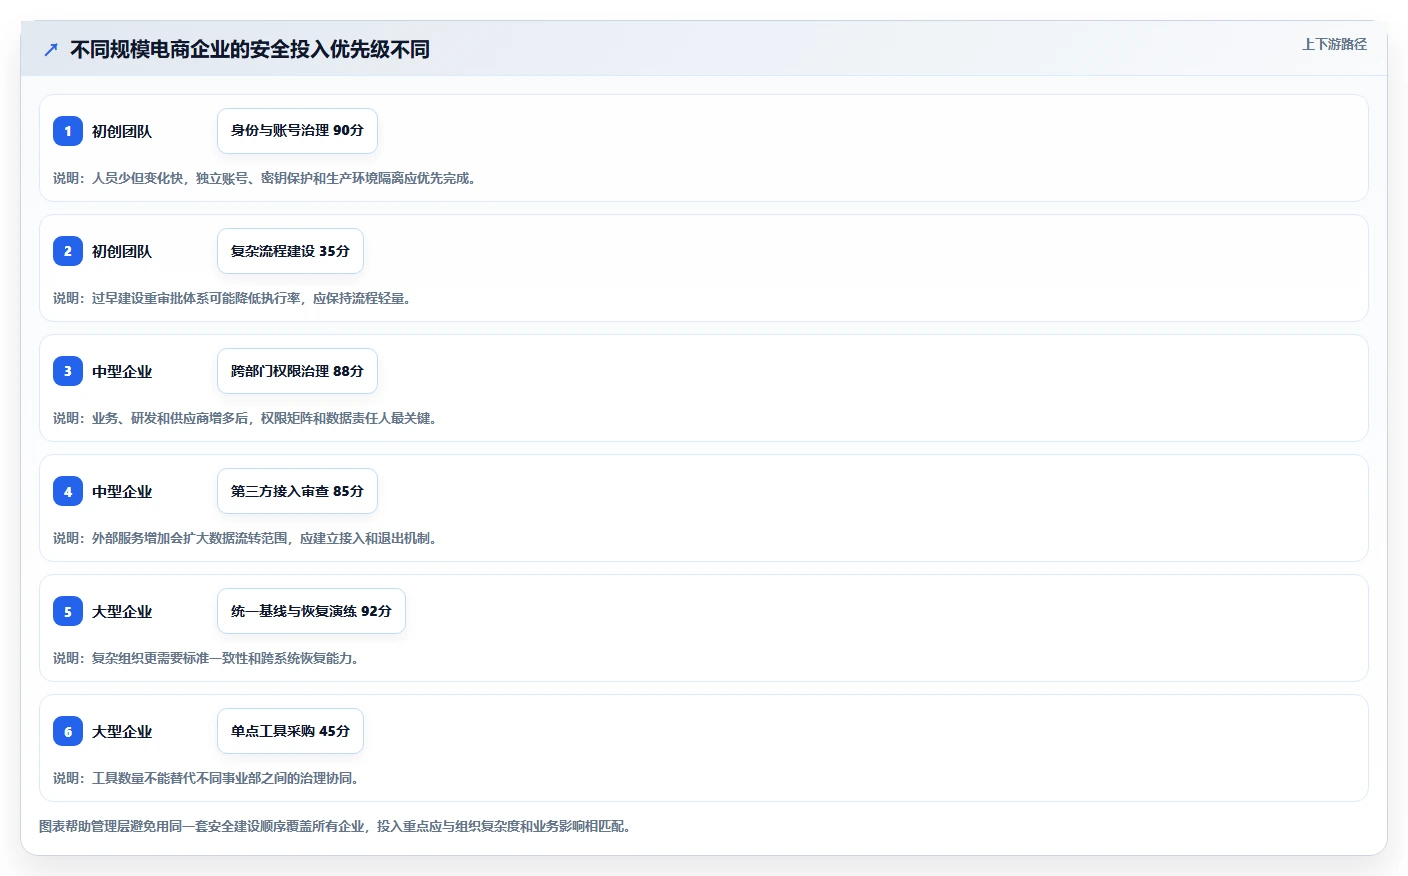
Task: Select number badge 5
Action: [x=68, y=611]
